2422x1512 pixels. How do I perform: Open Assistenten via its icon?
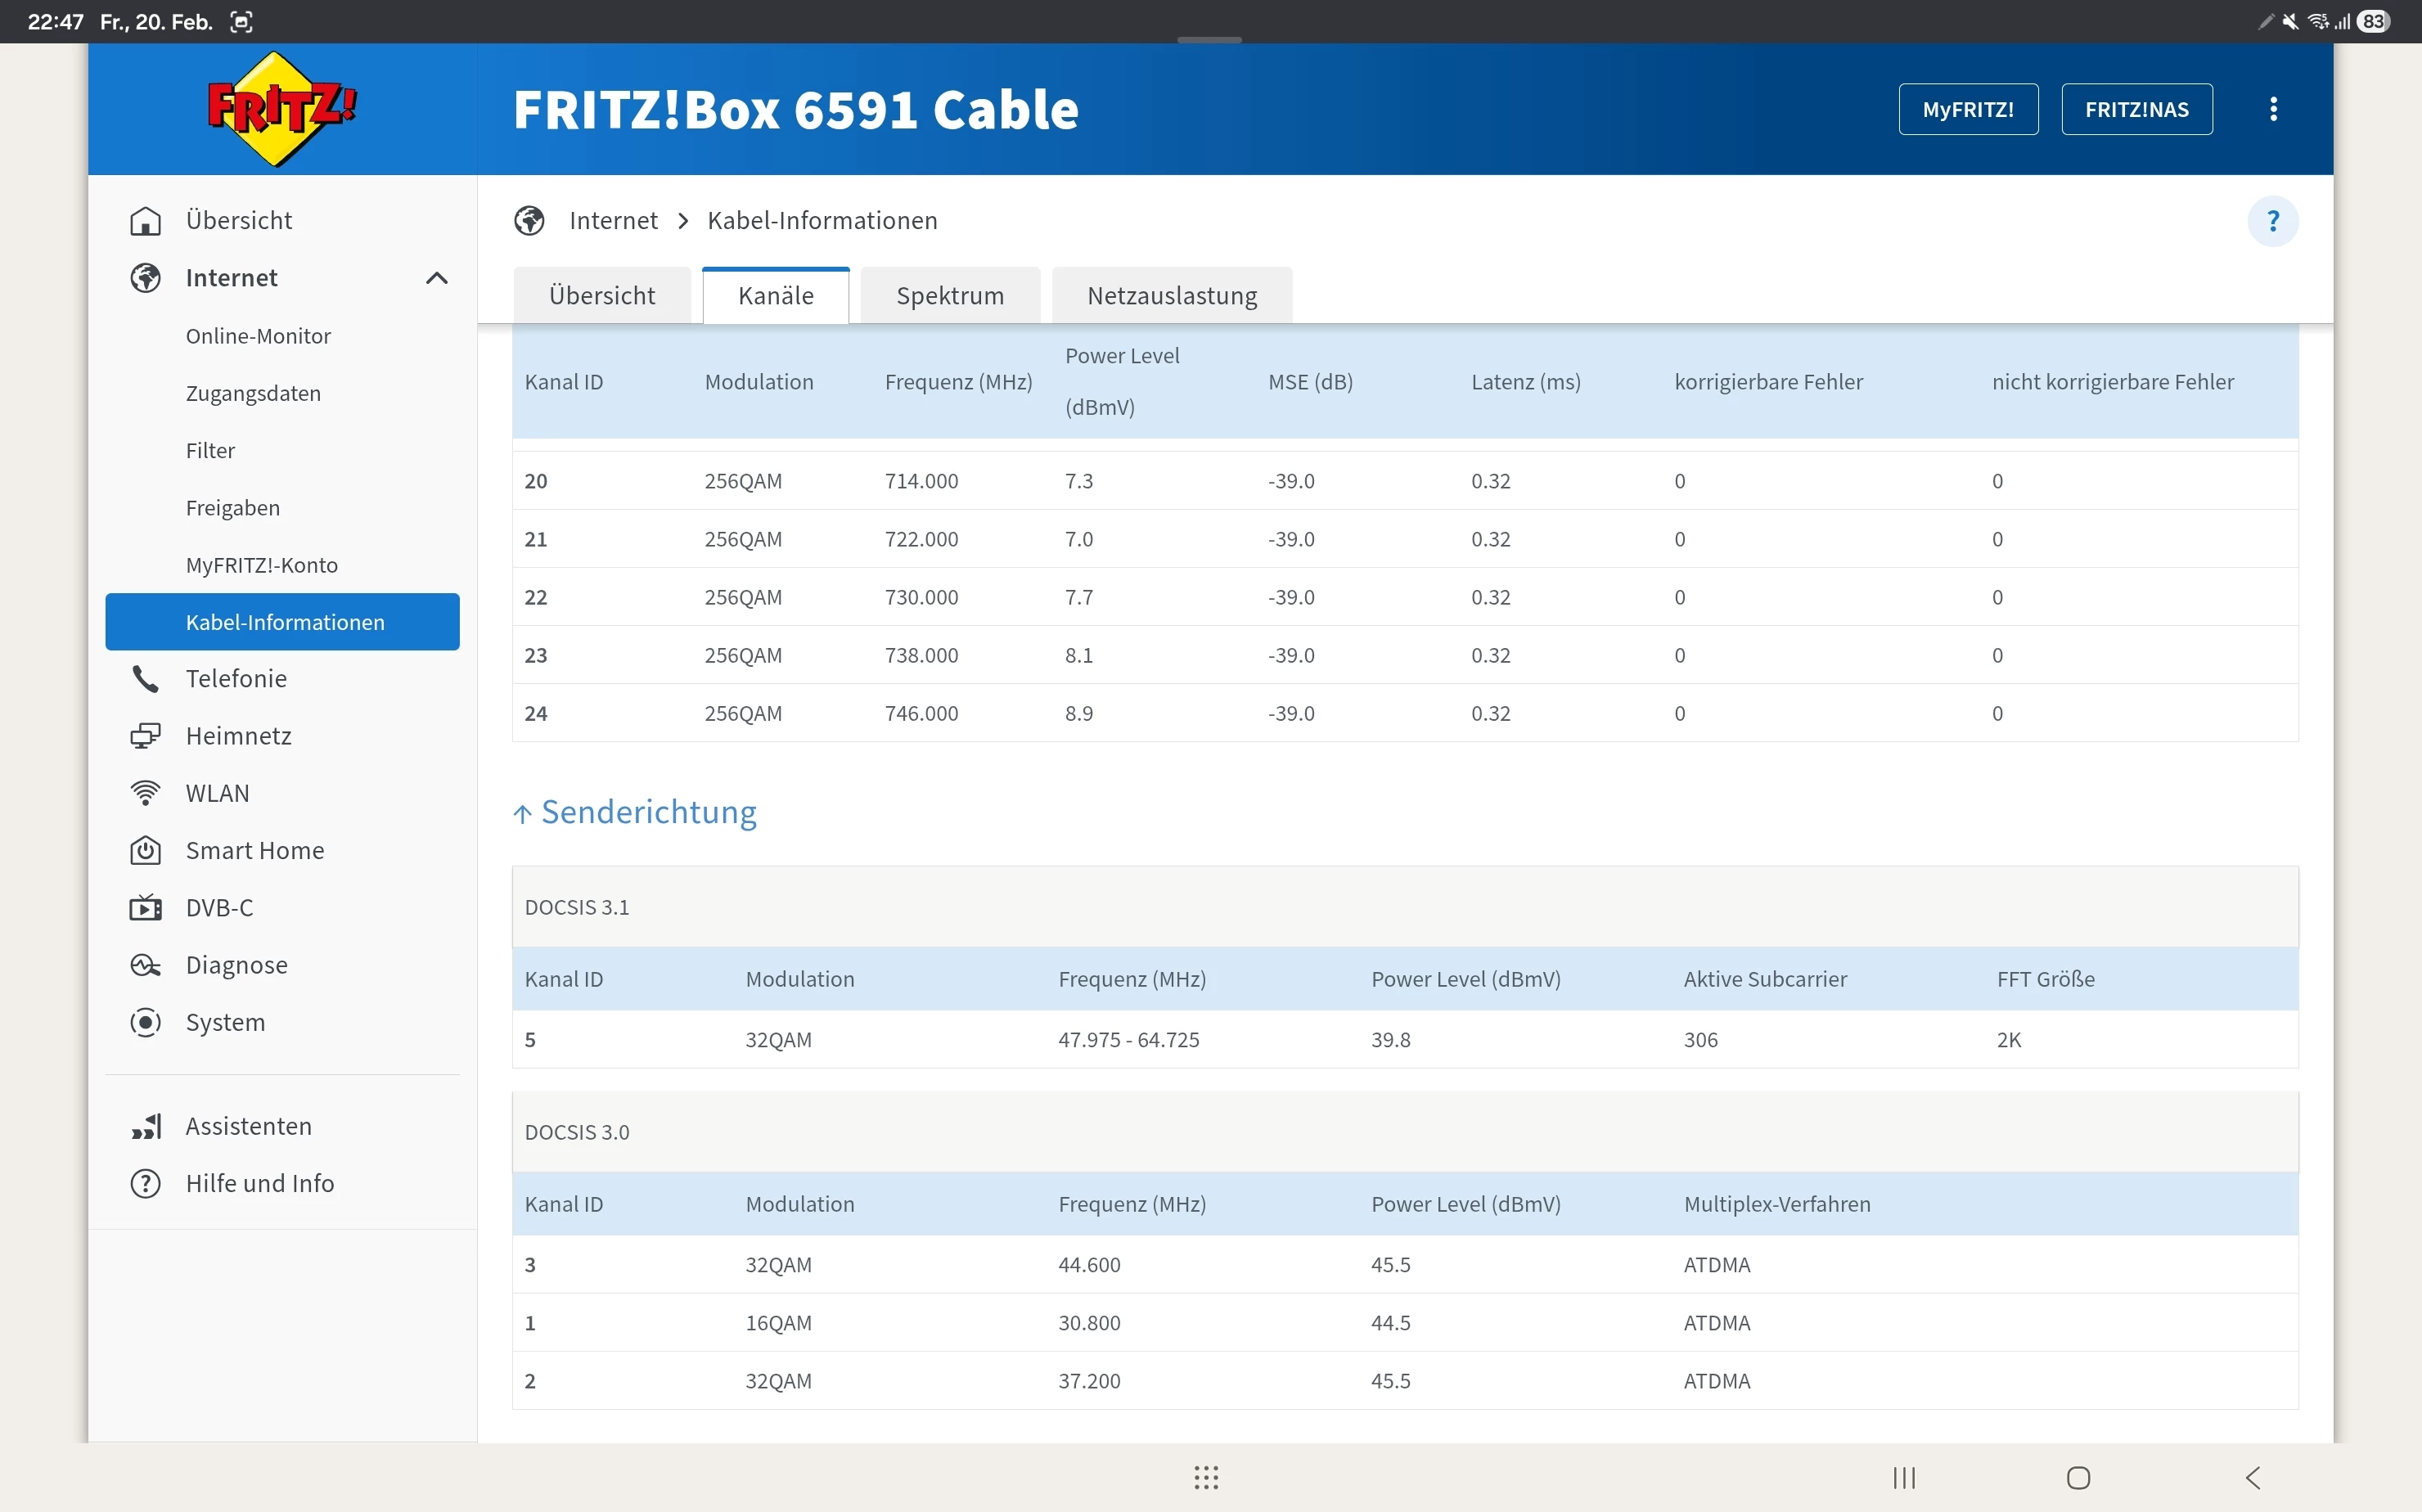tap(146, 1126)
